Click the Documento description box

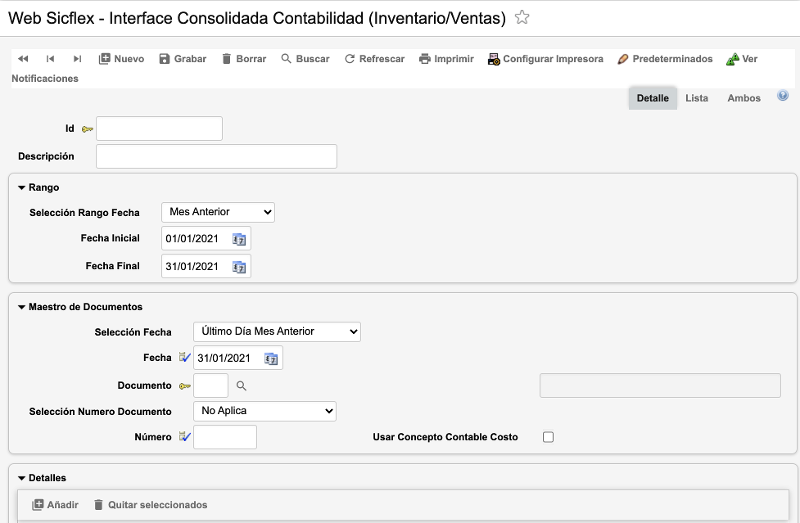(x=660, y=386)
